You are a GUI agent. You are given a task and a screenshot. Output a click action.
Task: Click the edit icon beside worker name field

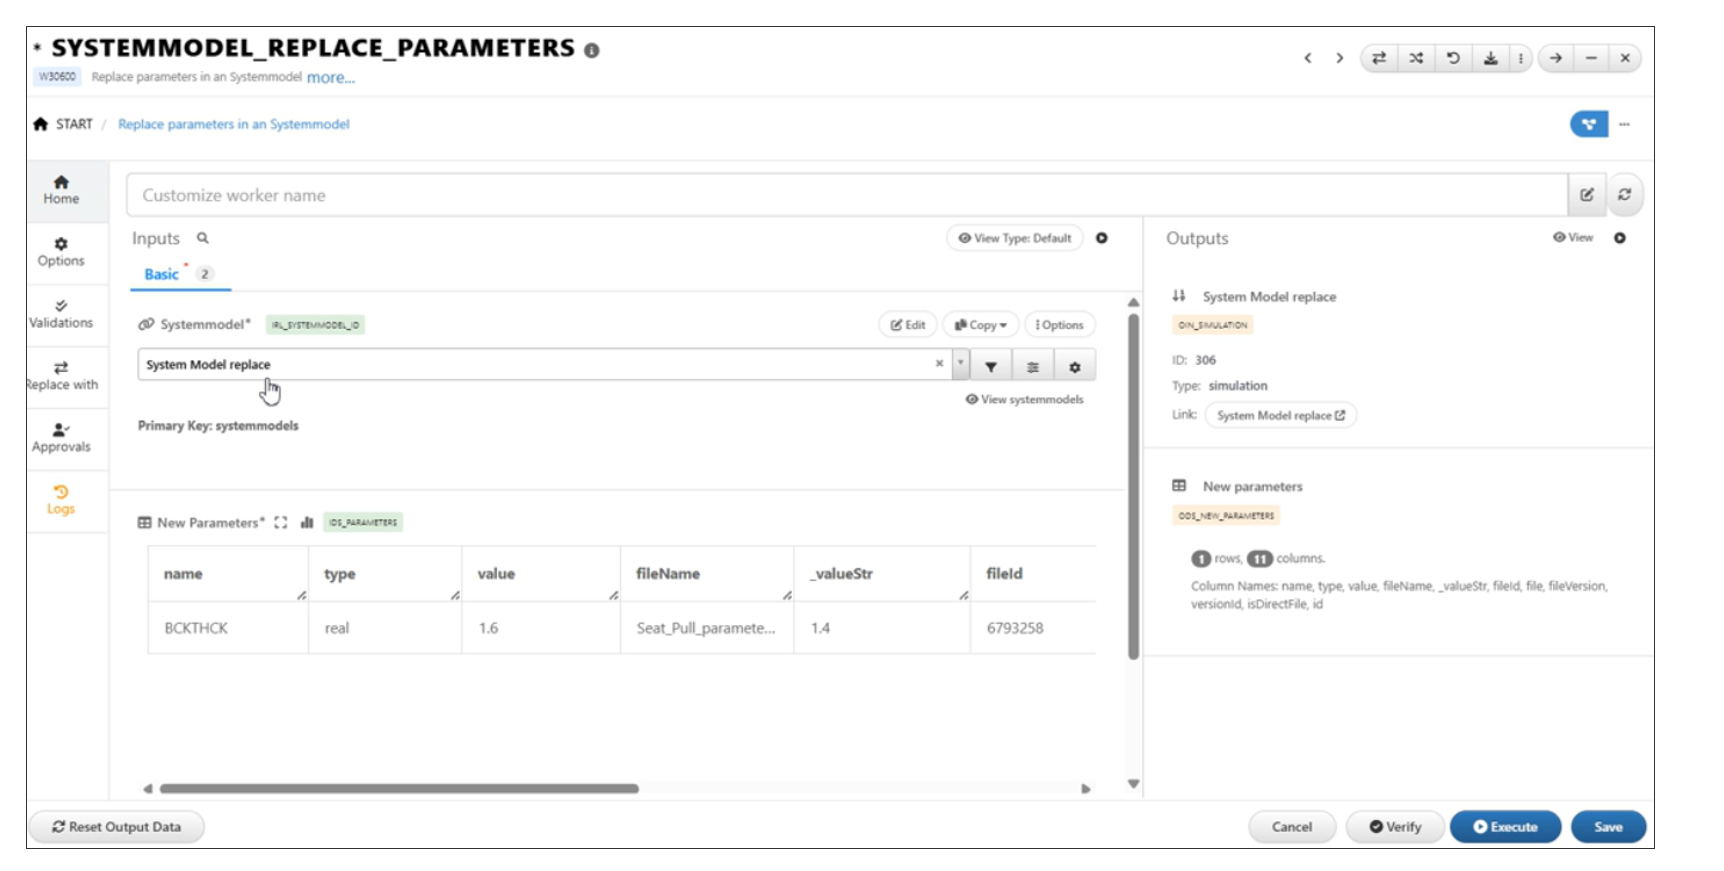pos(1586,195)
